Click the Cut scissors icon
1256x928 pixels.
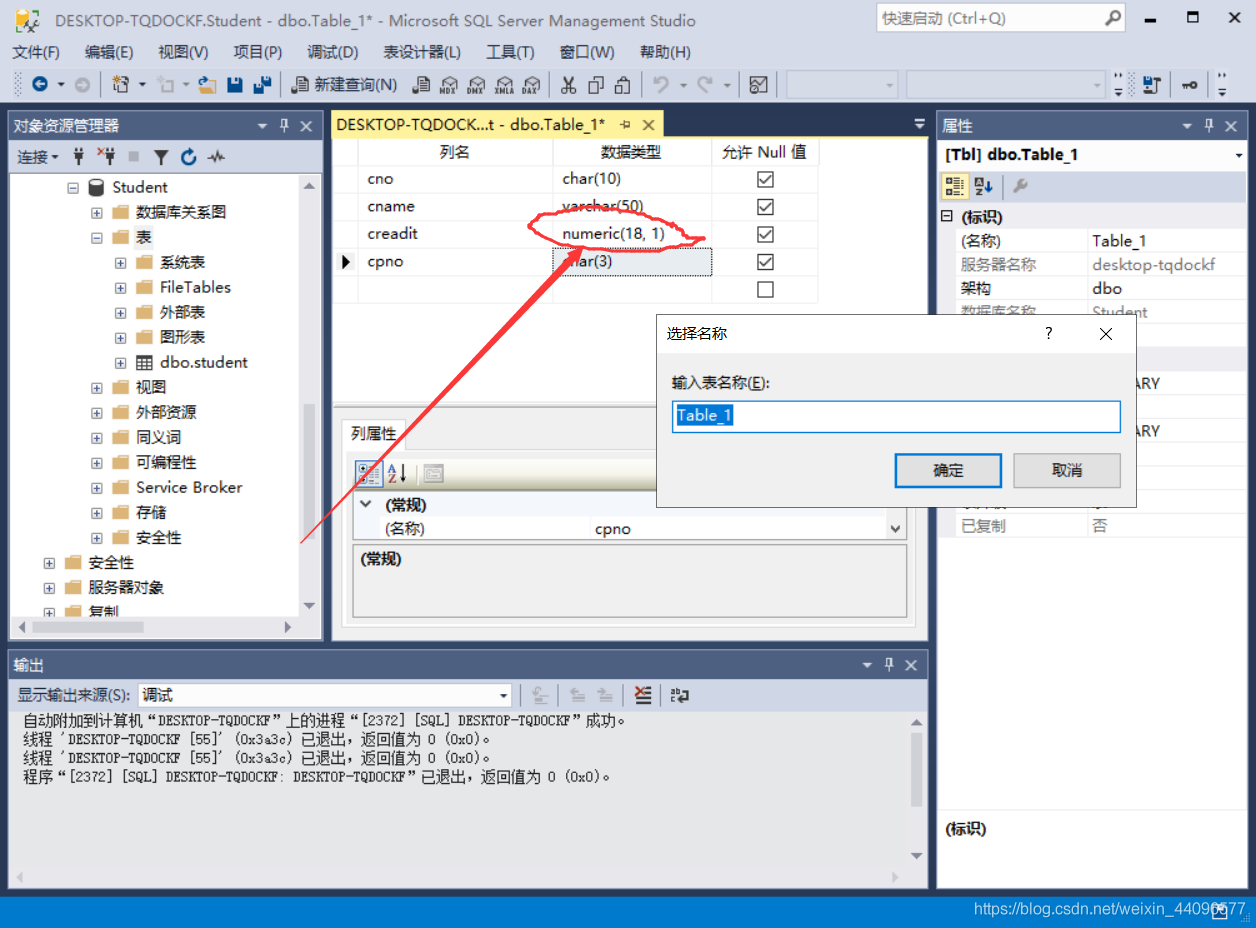[x=568, y=85]
